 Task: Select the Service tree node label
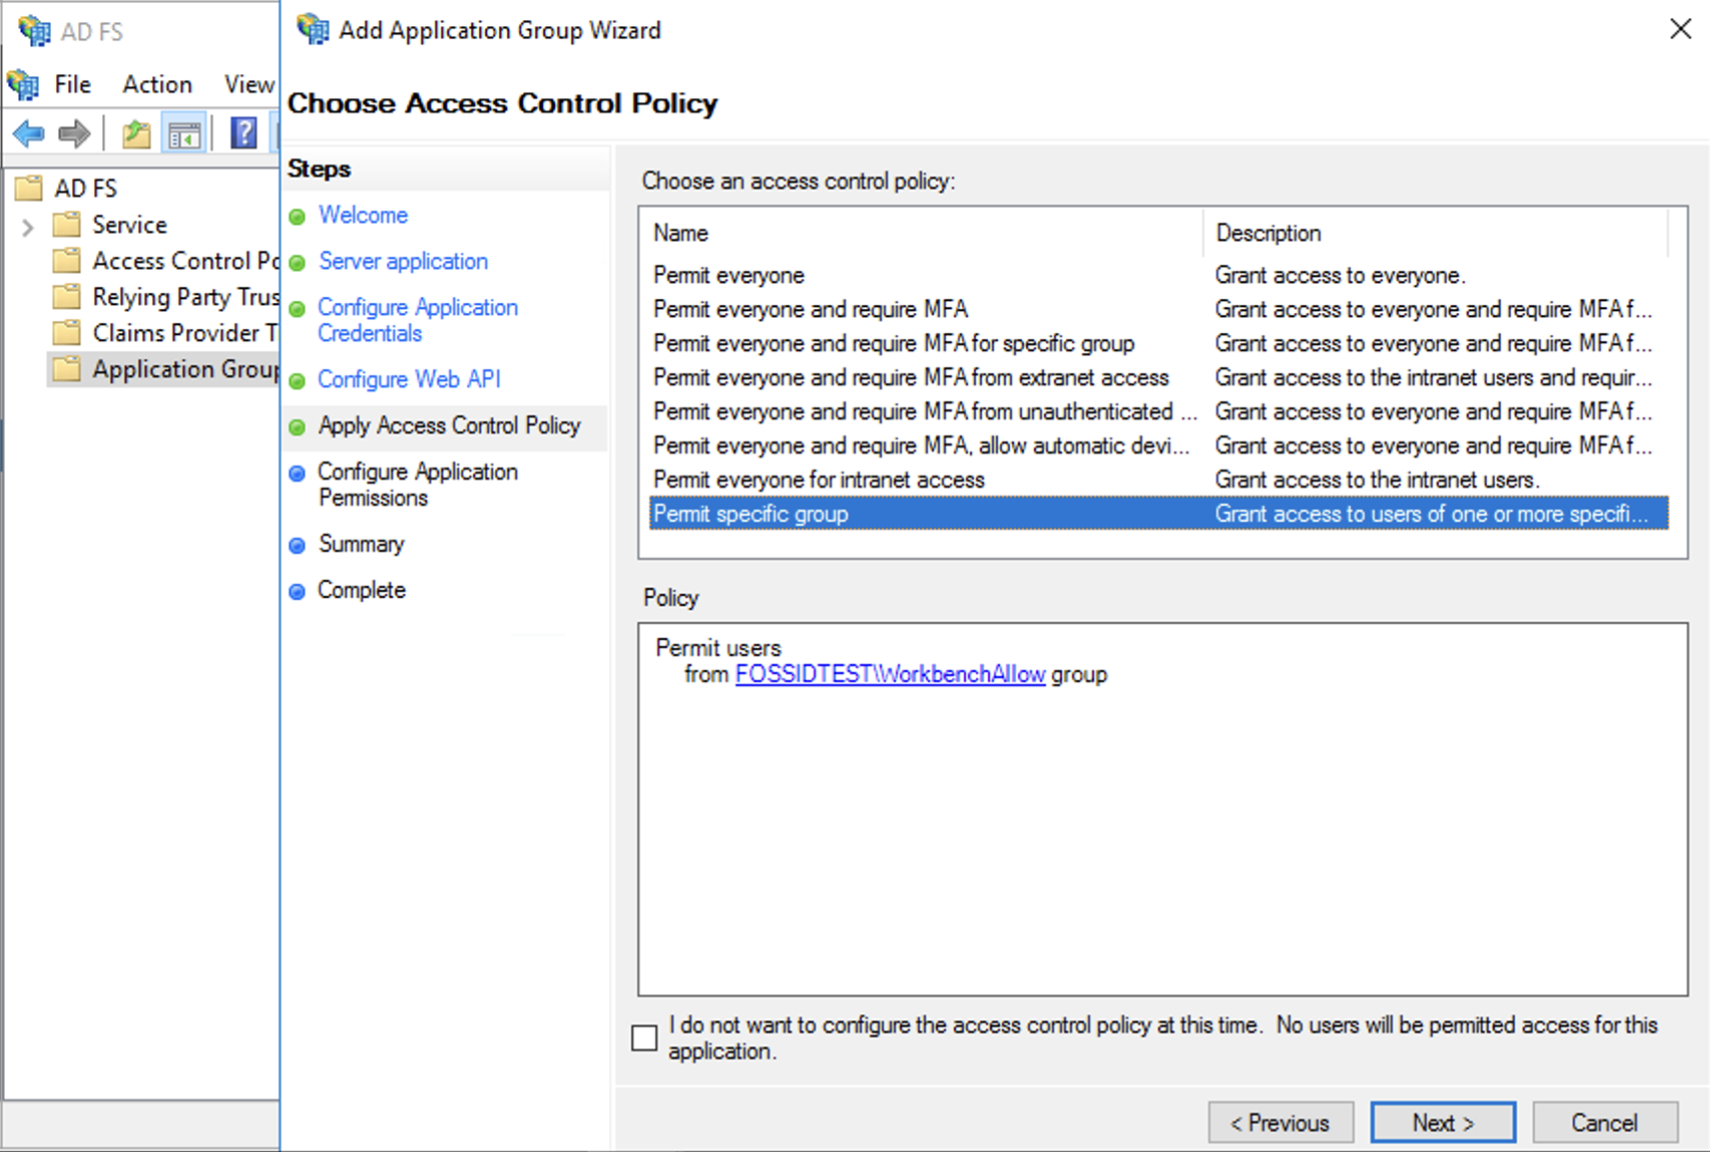tap(129, 225)
